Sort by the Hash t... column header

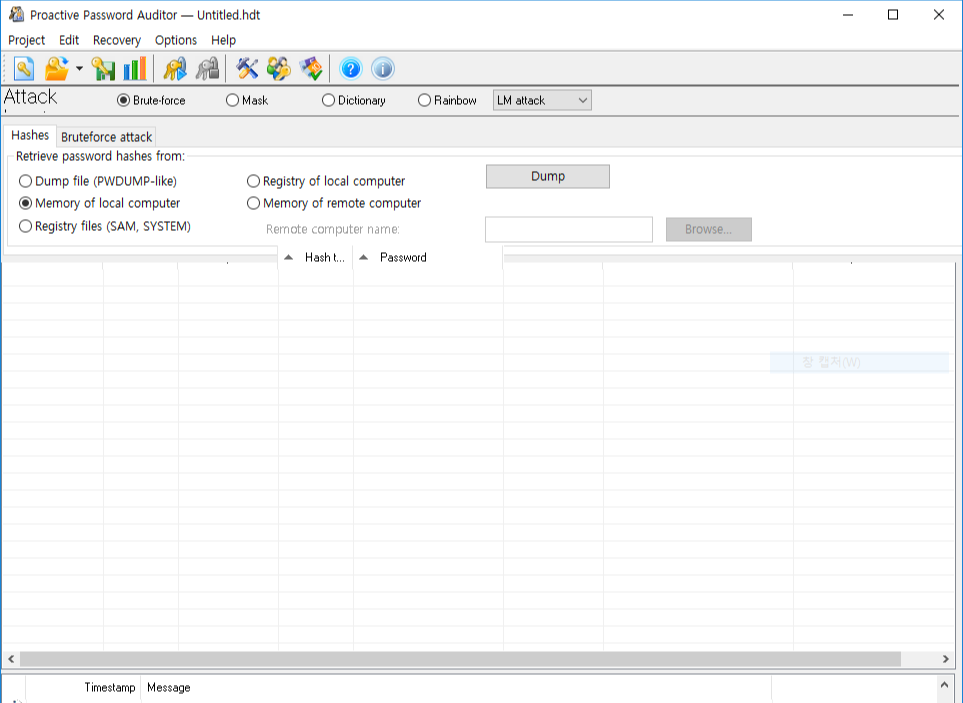316,257
